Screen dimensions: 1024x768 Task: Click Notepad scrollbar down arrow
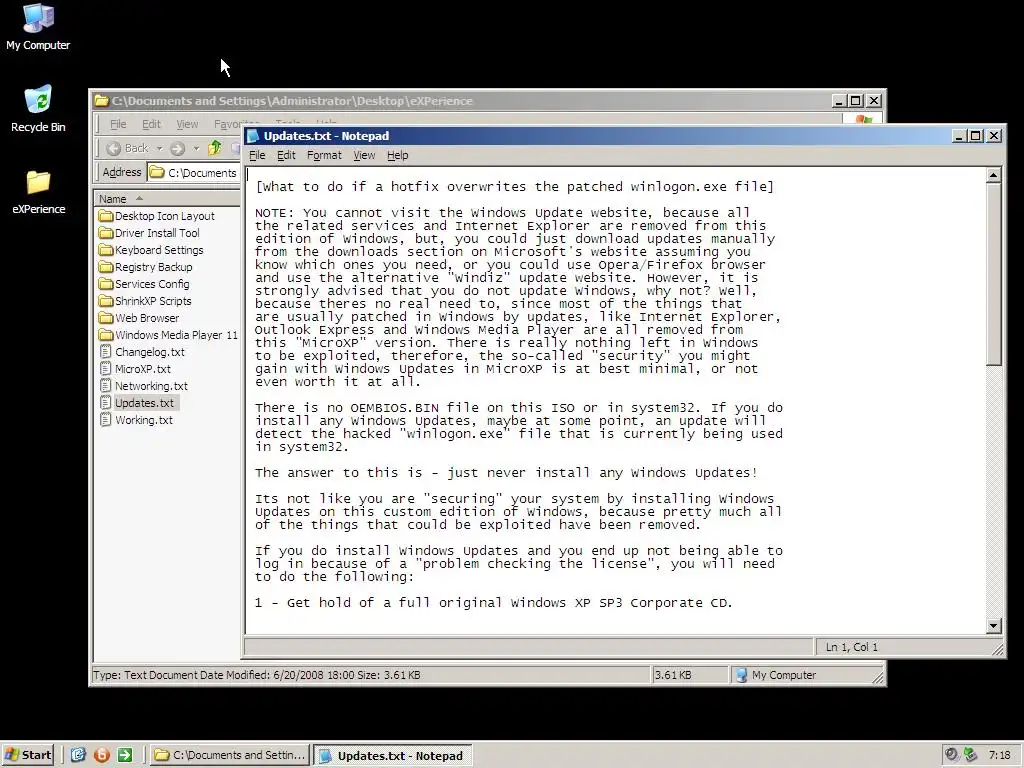coord(993,626)
